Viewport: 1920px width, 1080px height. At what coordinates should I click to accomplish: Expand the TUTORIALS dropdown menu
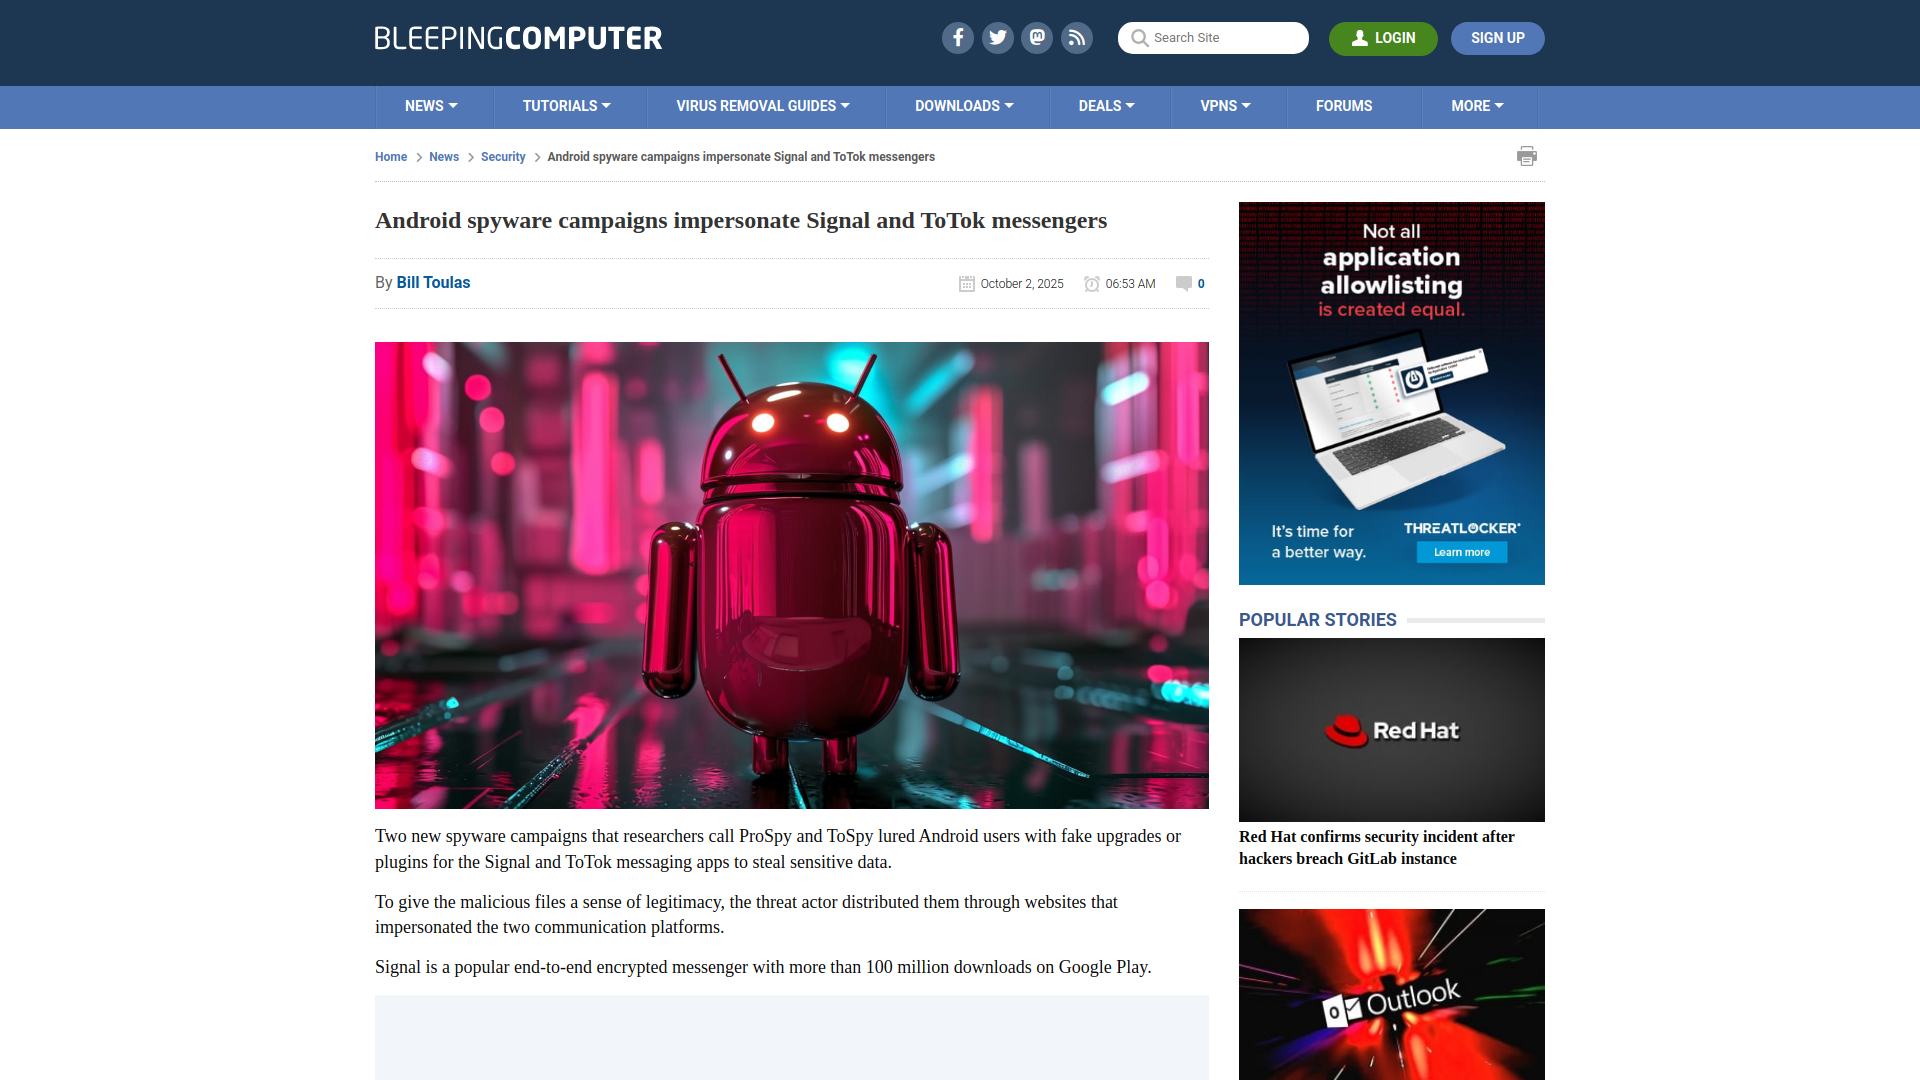click(x=566, y=106)
